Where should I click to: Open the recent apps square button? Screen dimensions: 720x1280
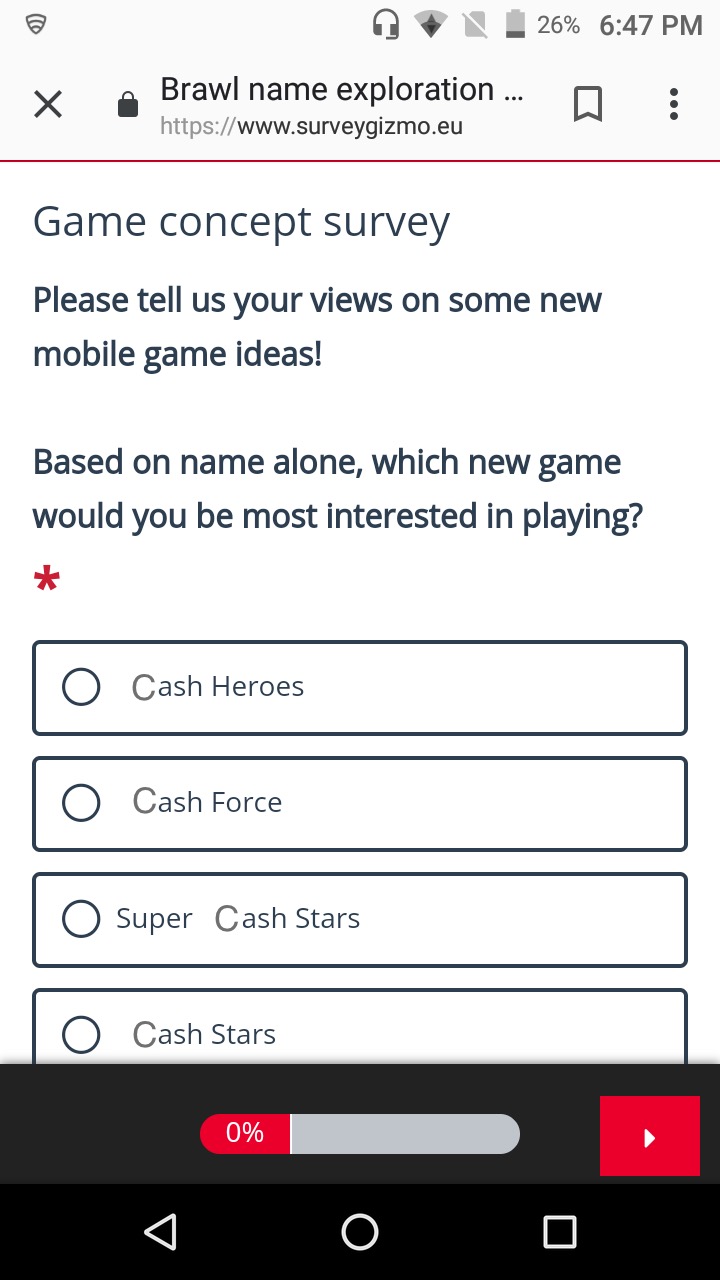(x=559, y=1232)
